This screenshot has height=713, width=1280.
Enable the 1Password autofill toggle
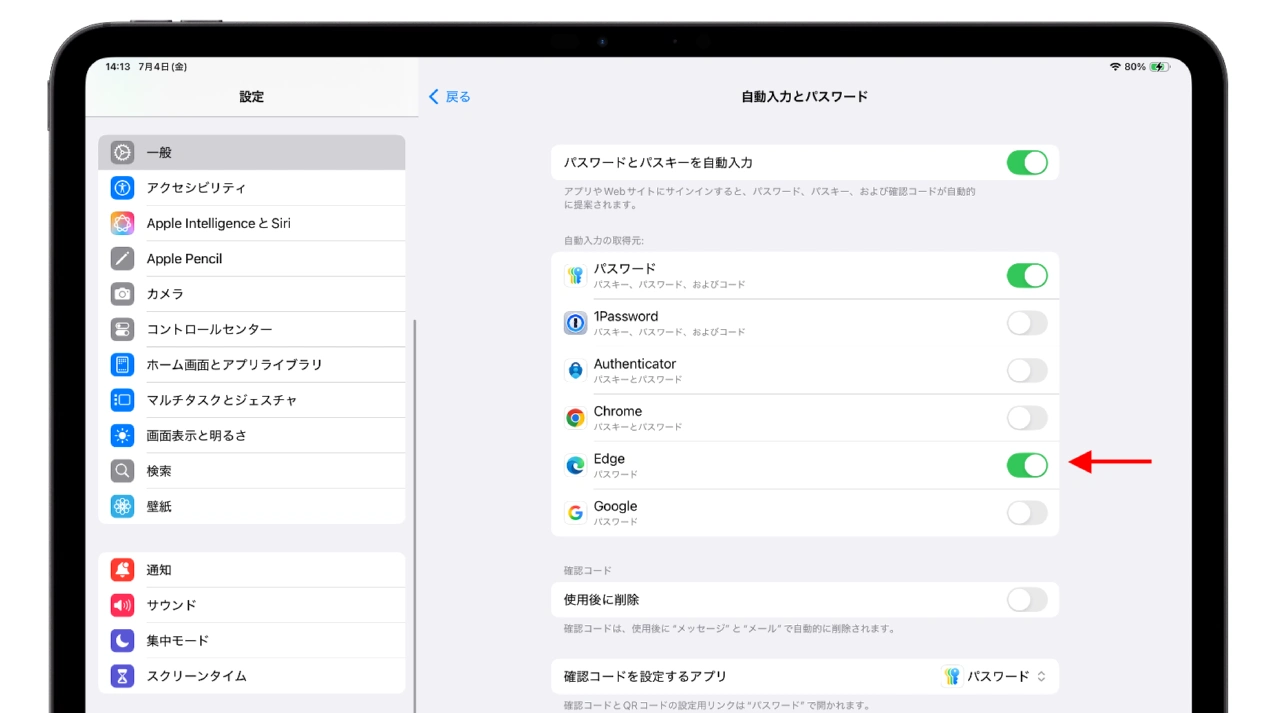[1026, 323]
